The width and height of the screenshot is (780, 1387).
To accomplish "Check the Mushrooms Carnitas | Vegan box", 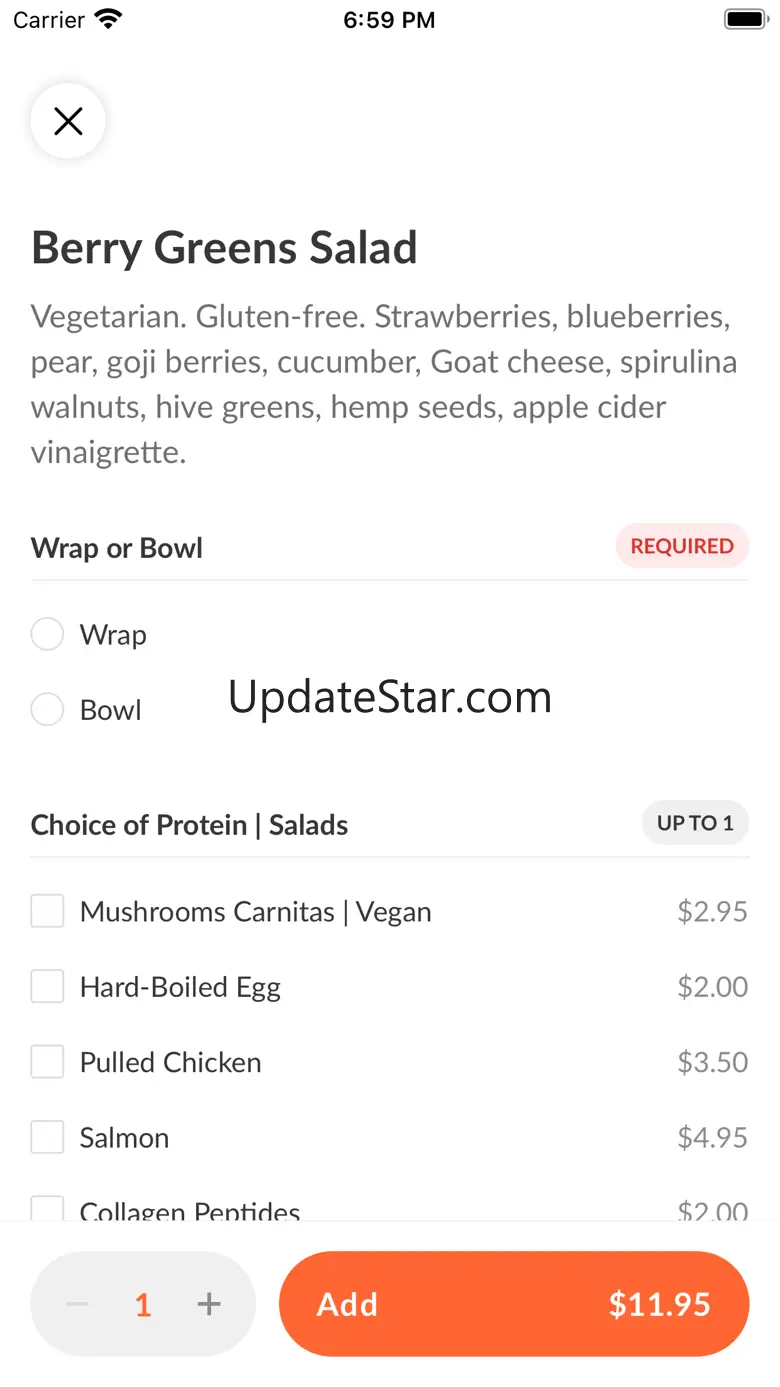I will click(x=47, y=911).
